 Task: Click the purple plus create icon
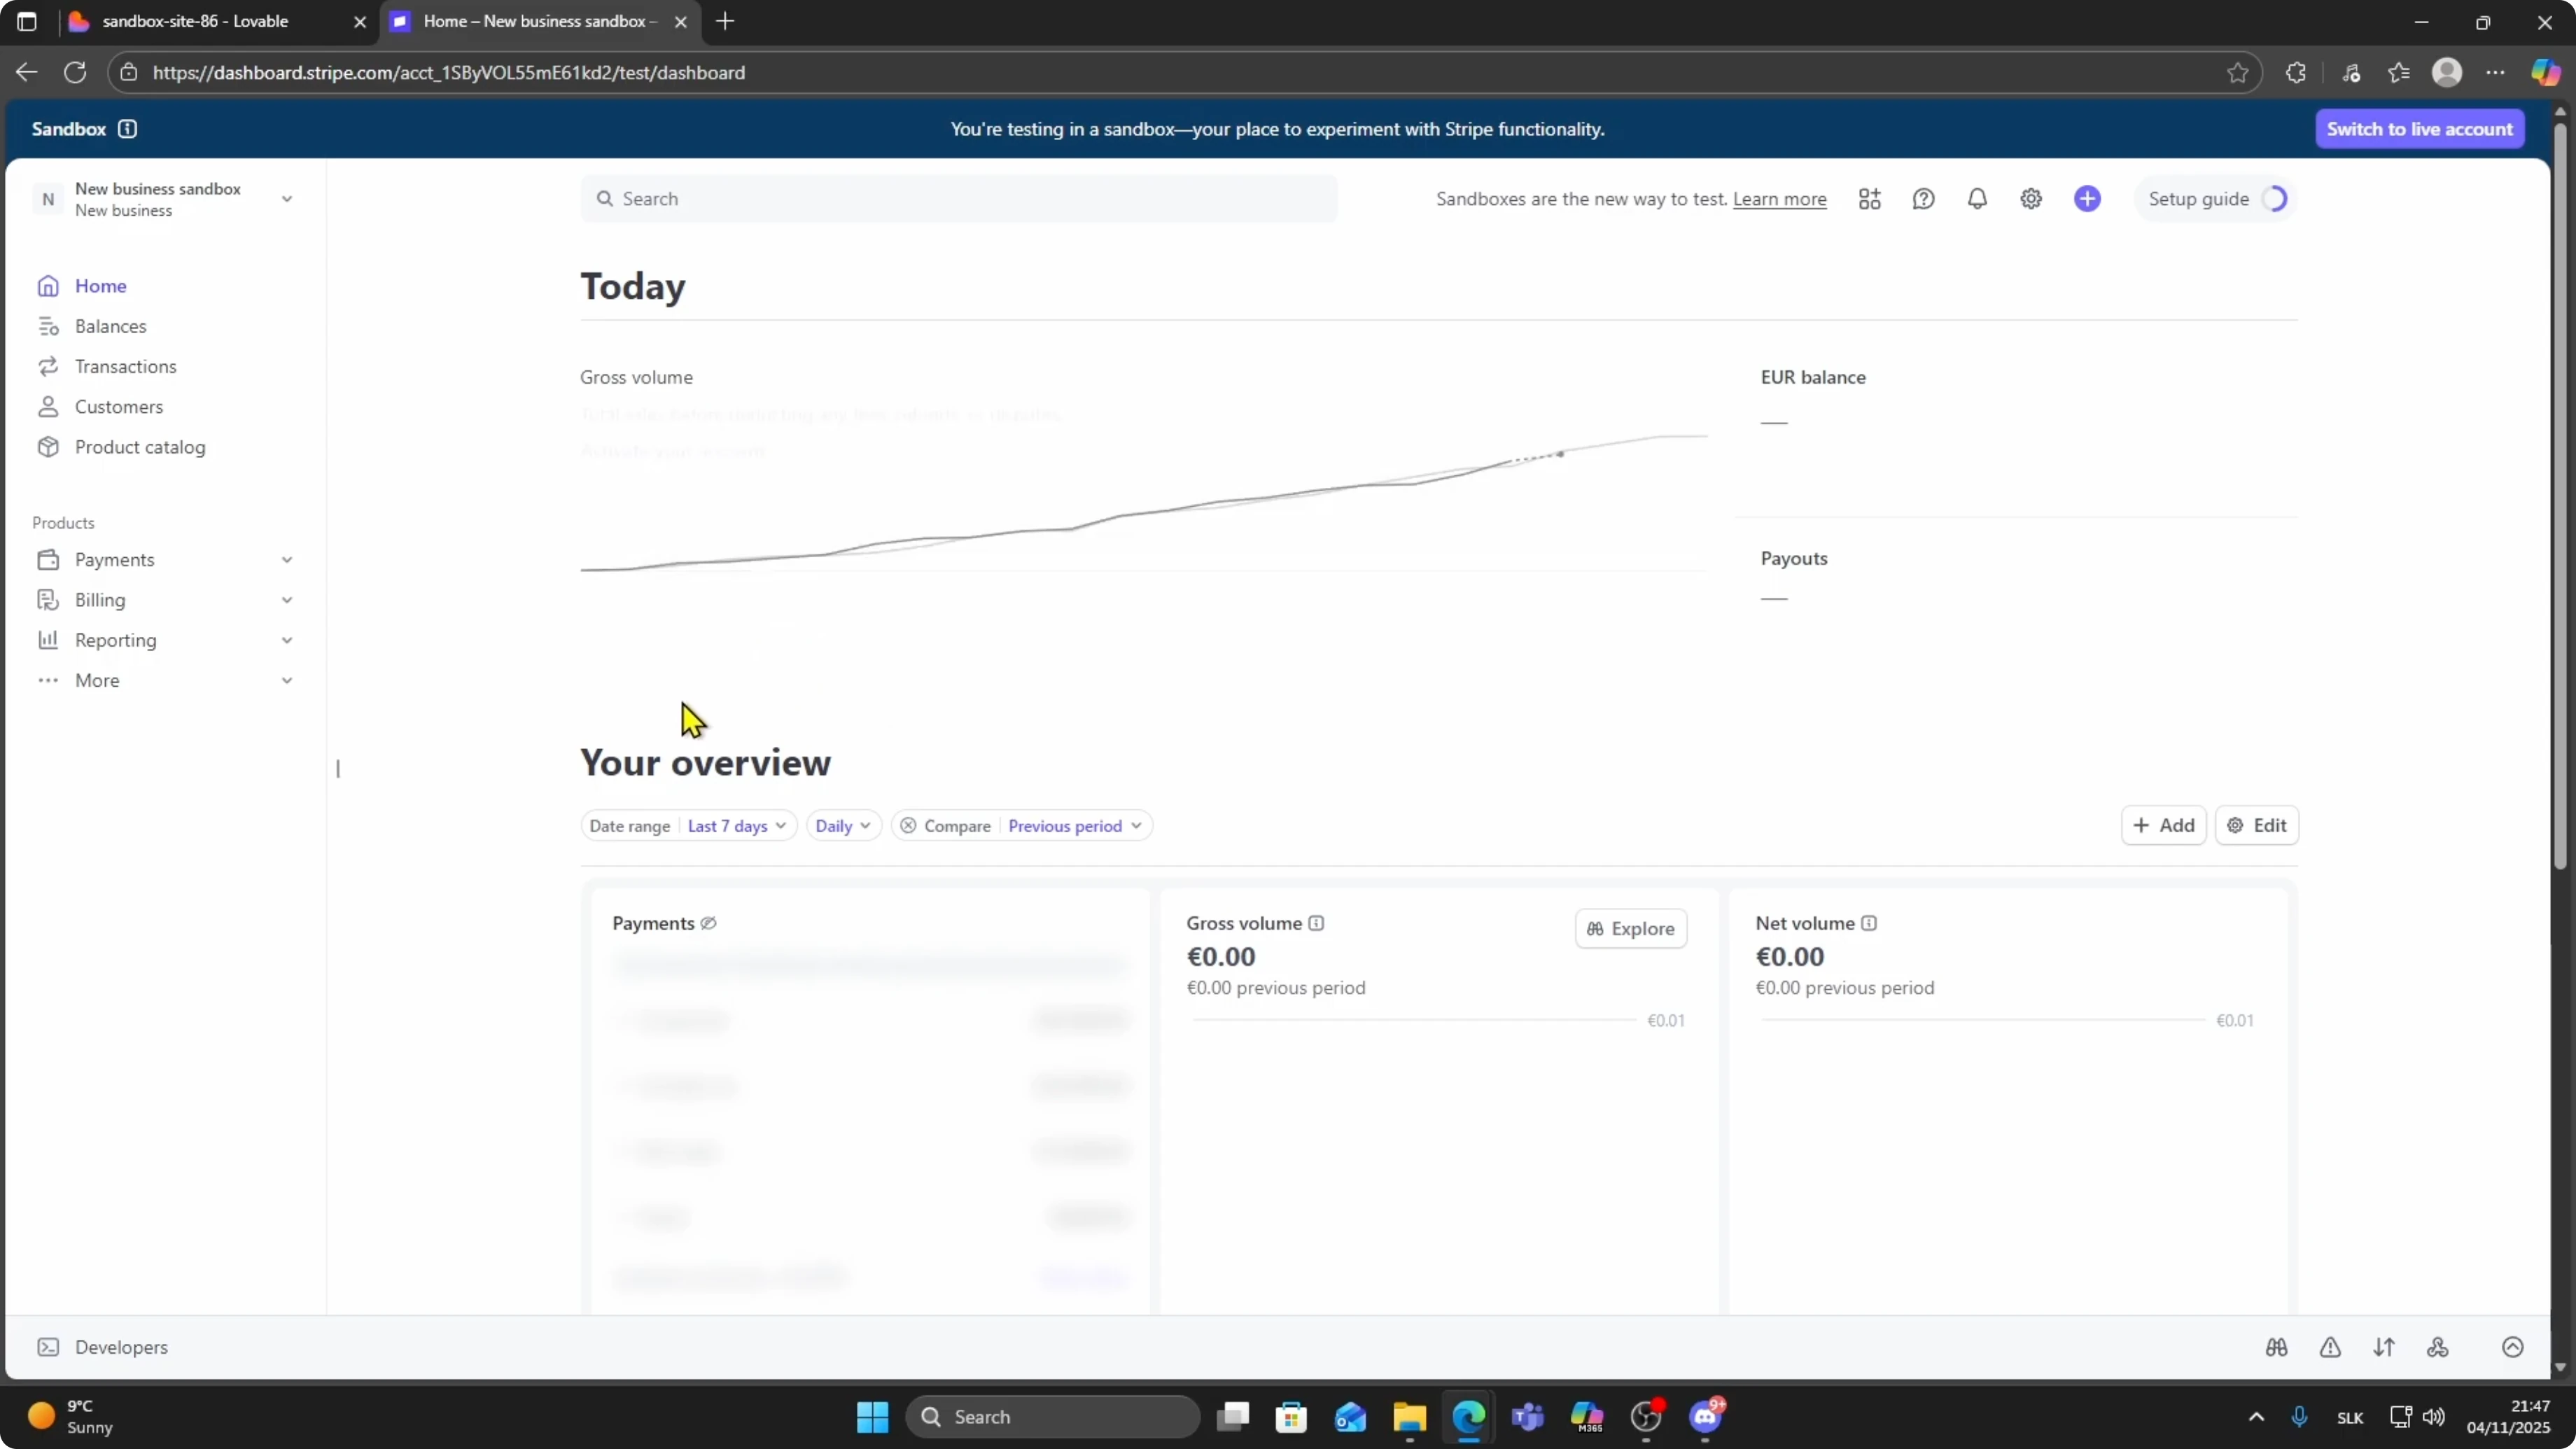2087,199
